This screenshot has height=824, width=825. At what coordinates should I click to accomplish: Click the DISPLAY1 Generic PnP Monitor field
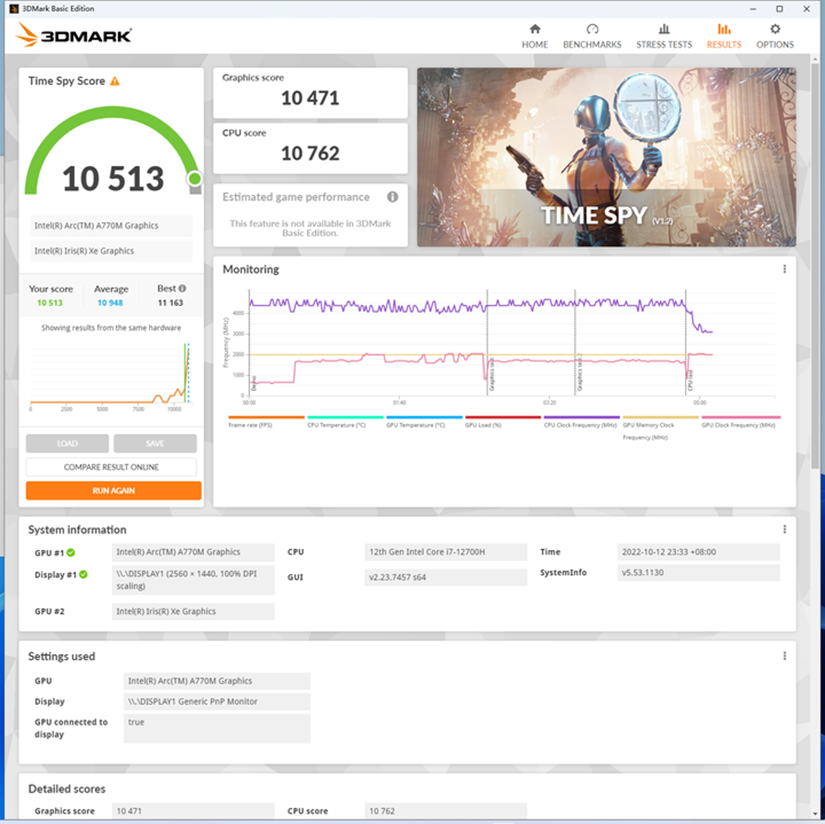(x=217, y=701)
